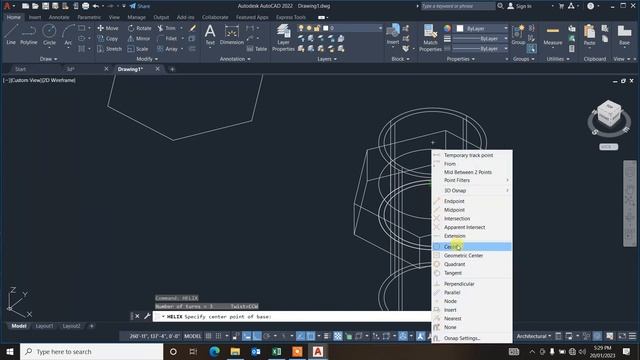
Task: Click Windows search box on taskbar
Action: click(91, 351)
